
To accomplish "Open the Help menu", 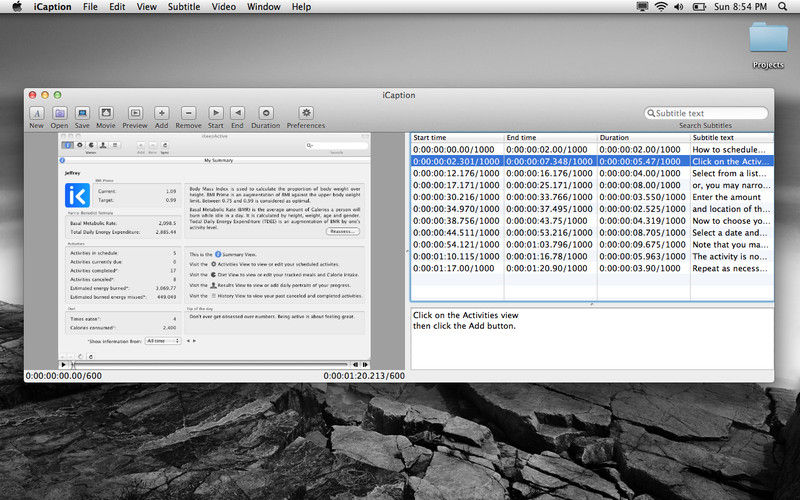I will click(301, 7).
